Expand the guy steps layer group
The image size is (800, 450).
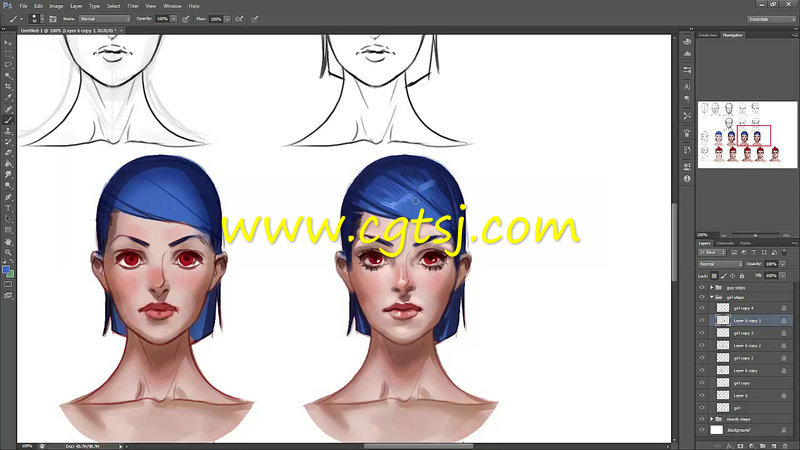712,288
